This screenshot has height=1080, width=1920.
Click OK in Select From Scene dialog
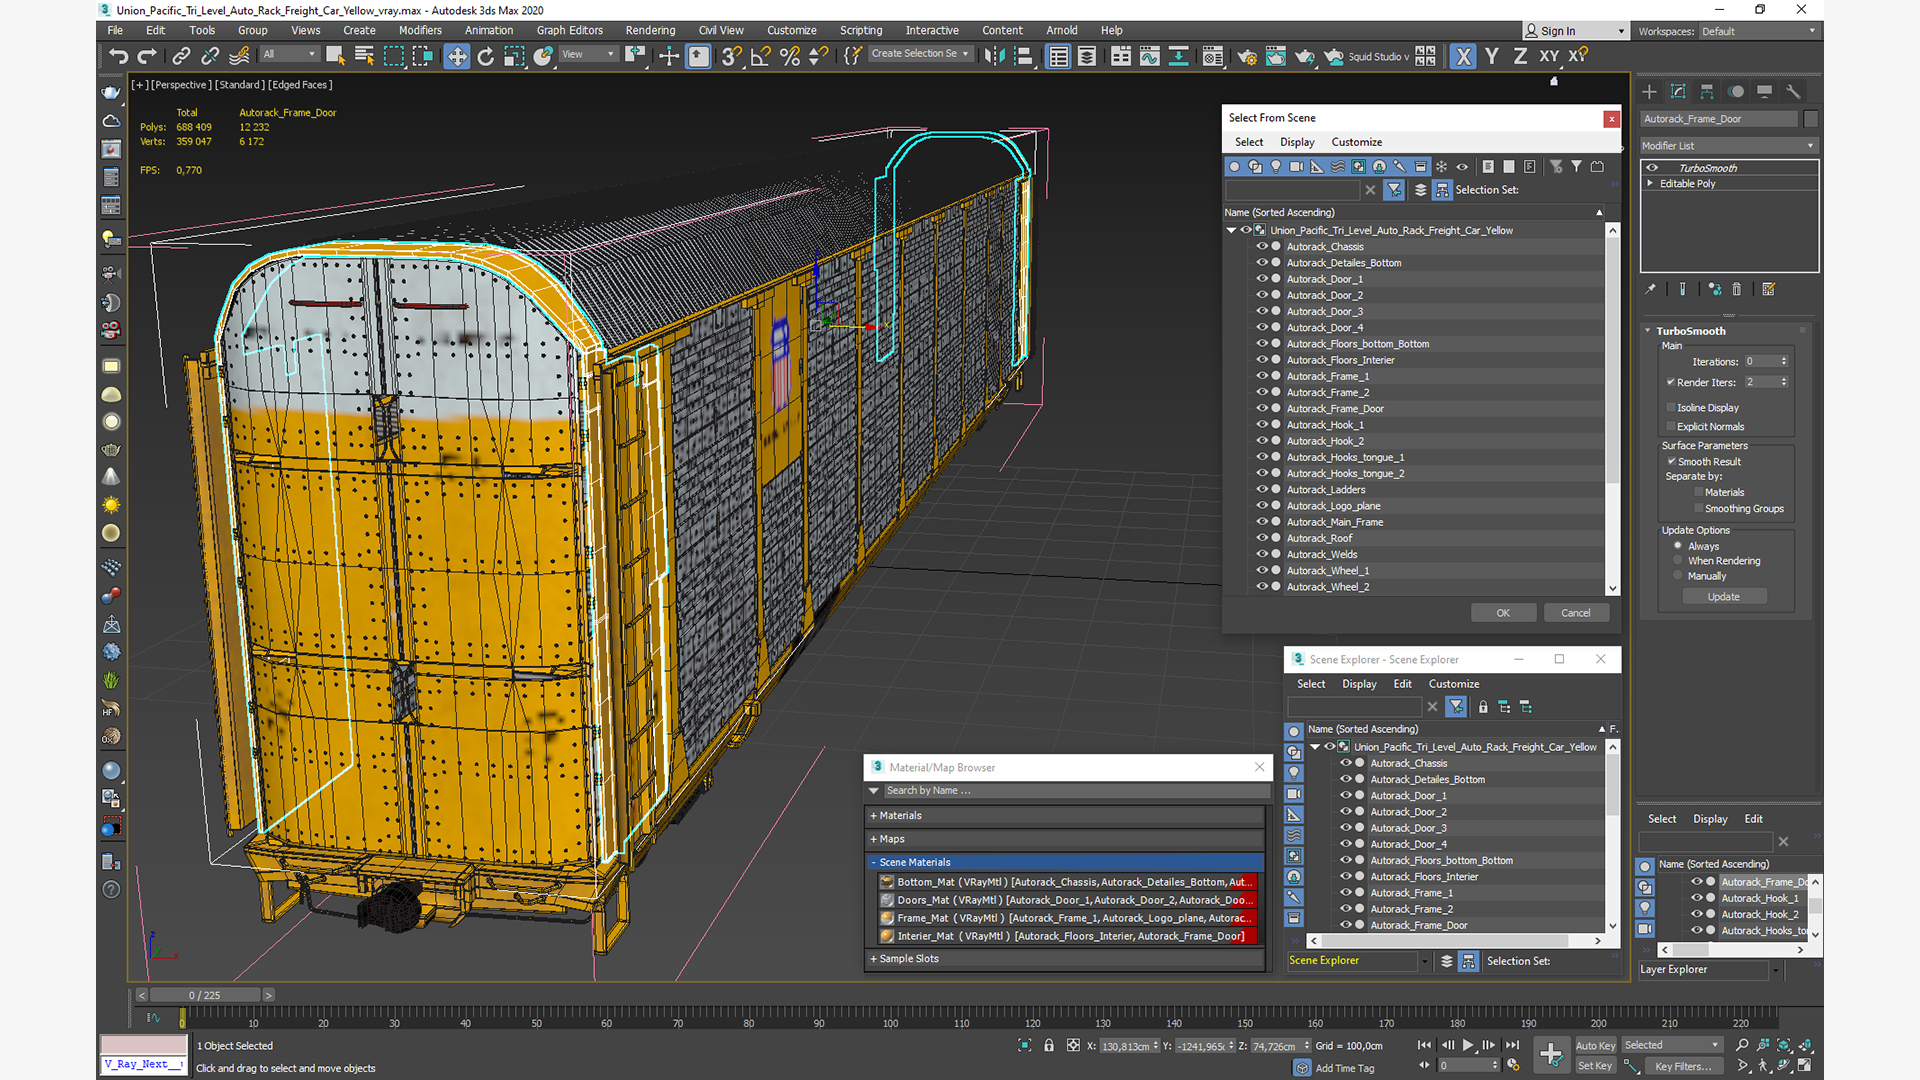[x=1503, y=614]
